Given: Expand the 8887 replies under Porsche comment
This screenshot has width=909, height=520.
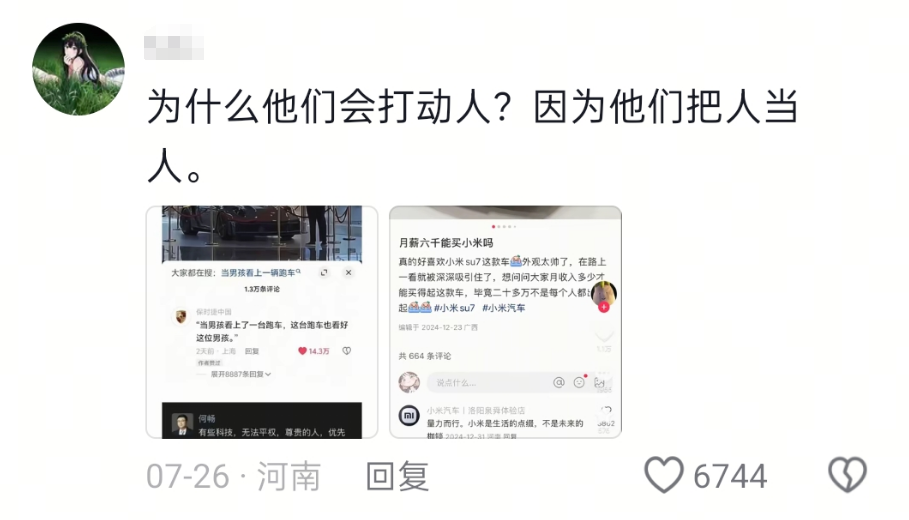Looking at the screenshot, I should 241,374.
